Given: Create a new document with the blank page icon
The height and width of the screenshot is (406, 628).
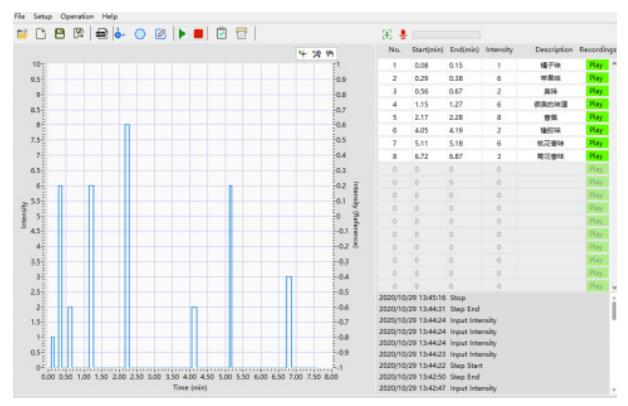Looking at the screenshot, I should click(x=41, y=34).
